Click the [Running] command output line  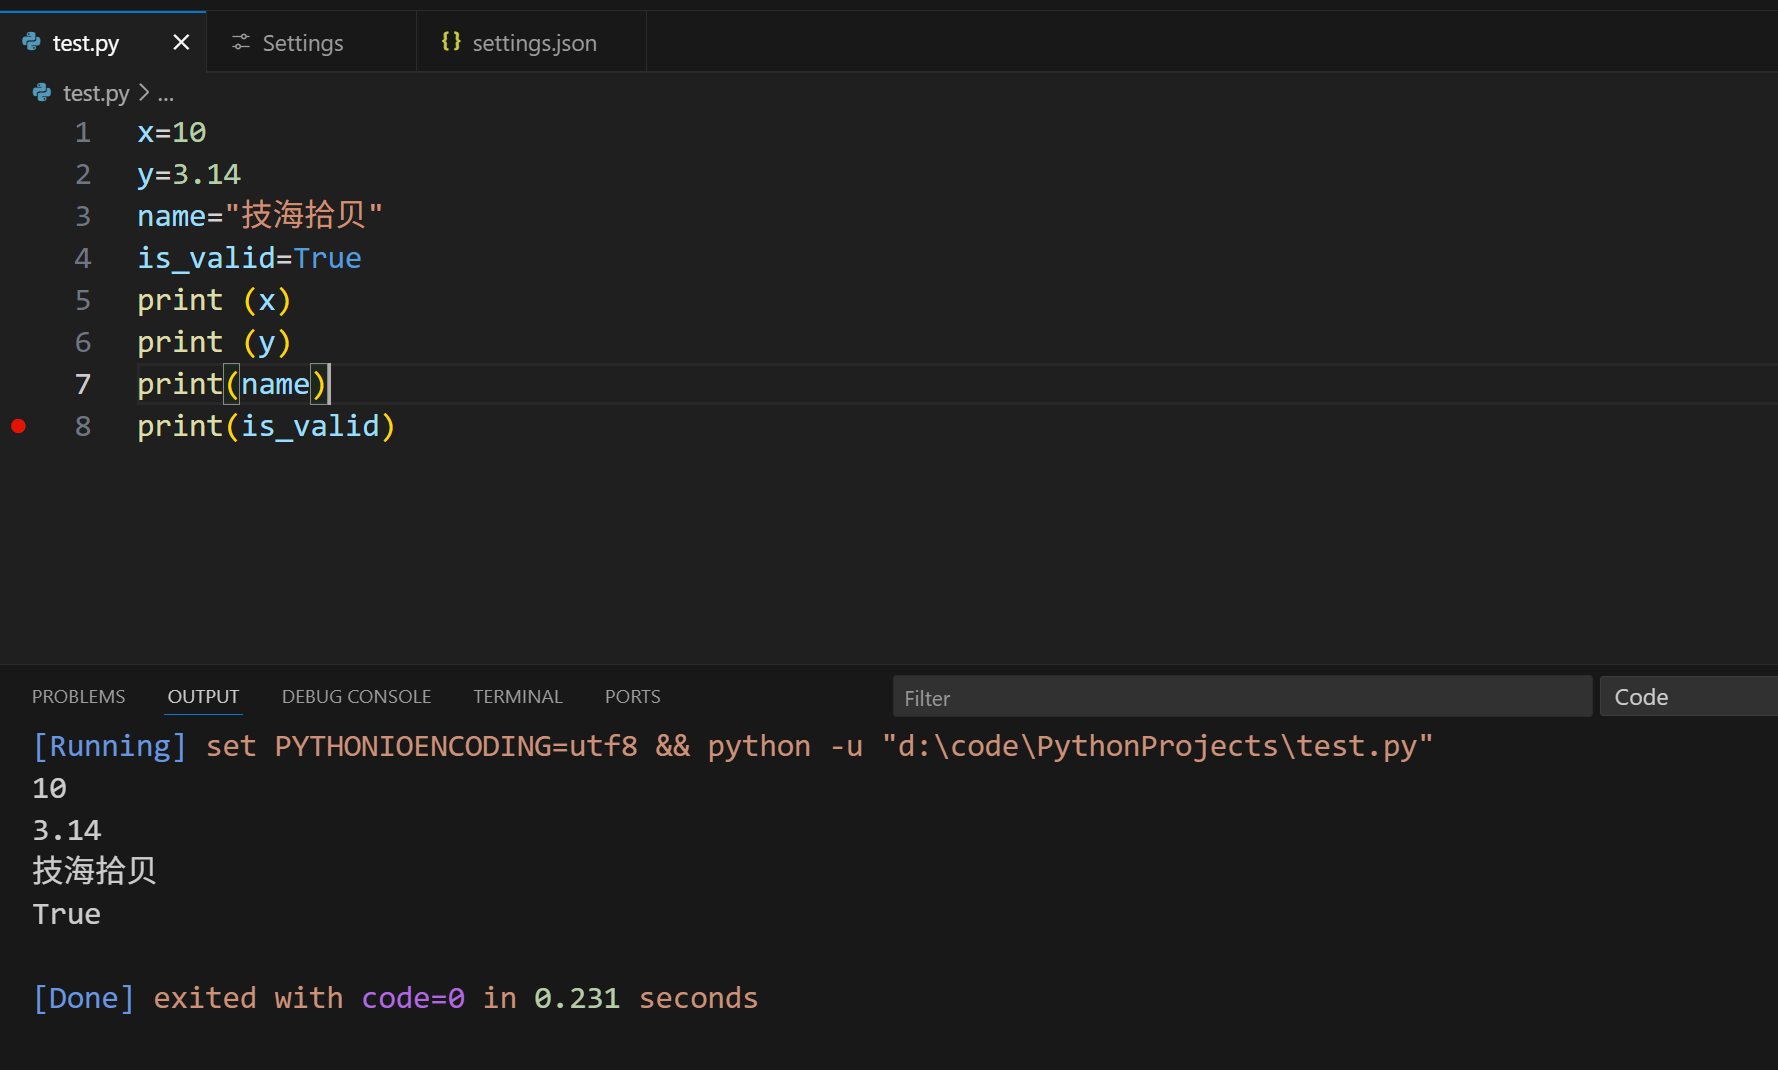click(733, 746)
